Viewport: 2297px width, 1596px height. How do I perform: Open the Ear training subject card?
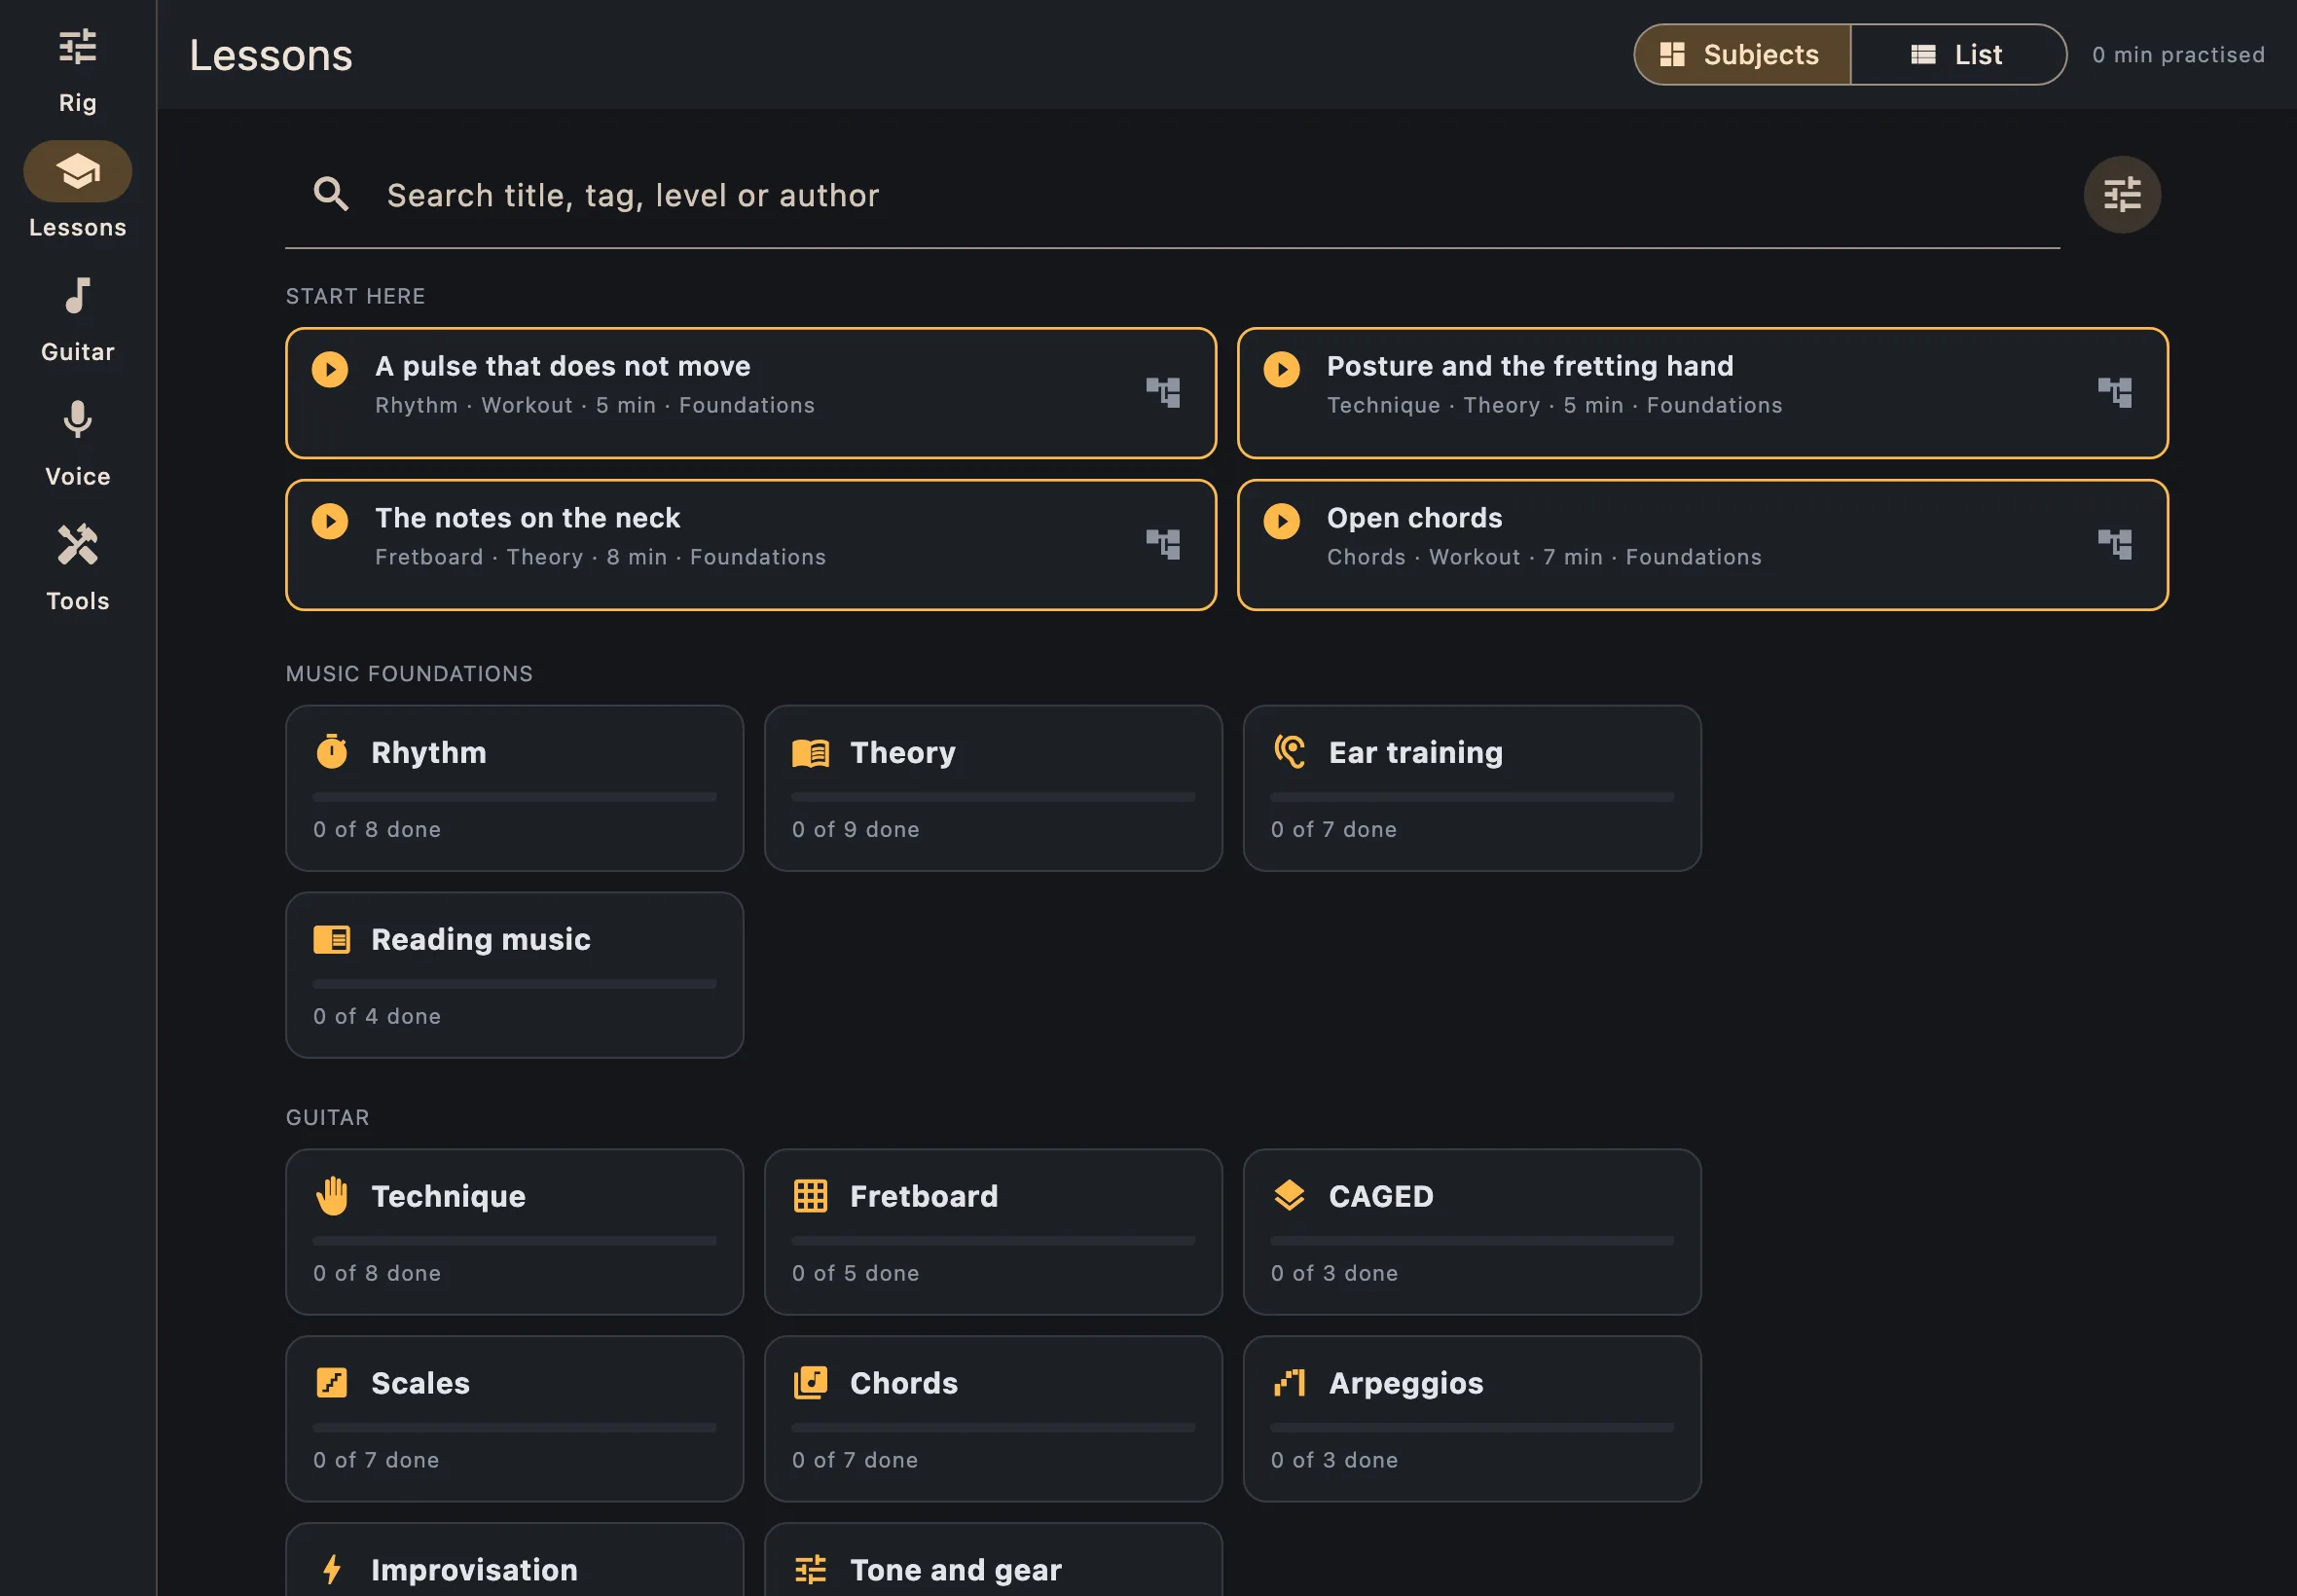[x=1472, y=788]
